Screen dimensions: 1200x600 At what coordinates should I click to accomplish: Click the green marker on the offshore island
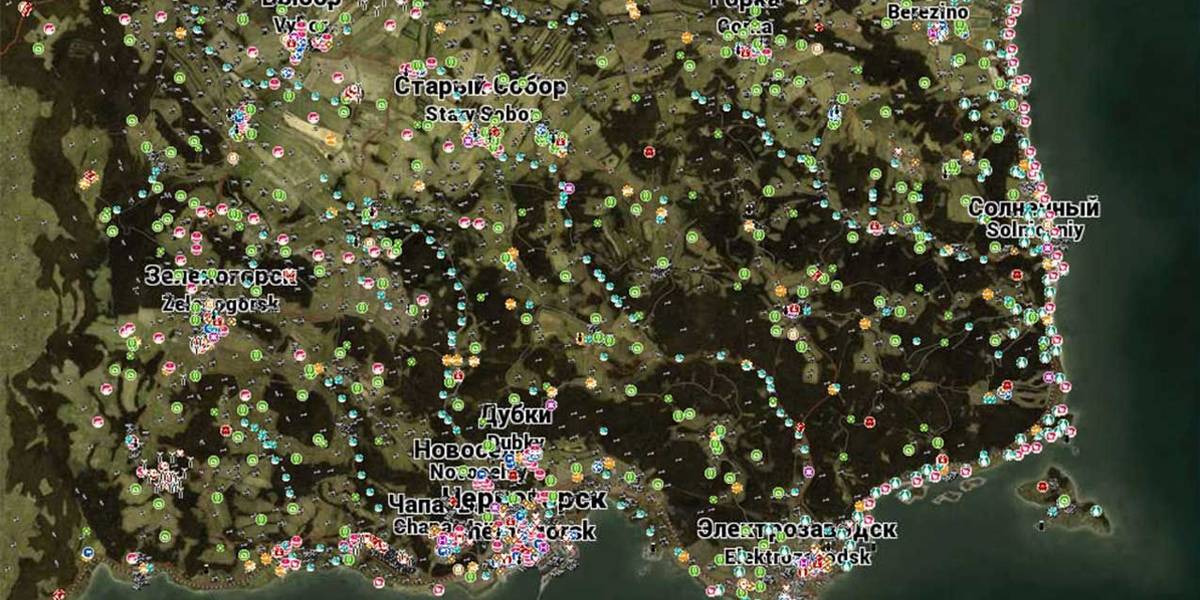coord(1064,500)
